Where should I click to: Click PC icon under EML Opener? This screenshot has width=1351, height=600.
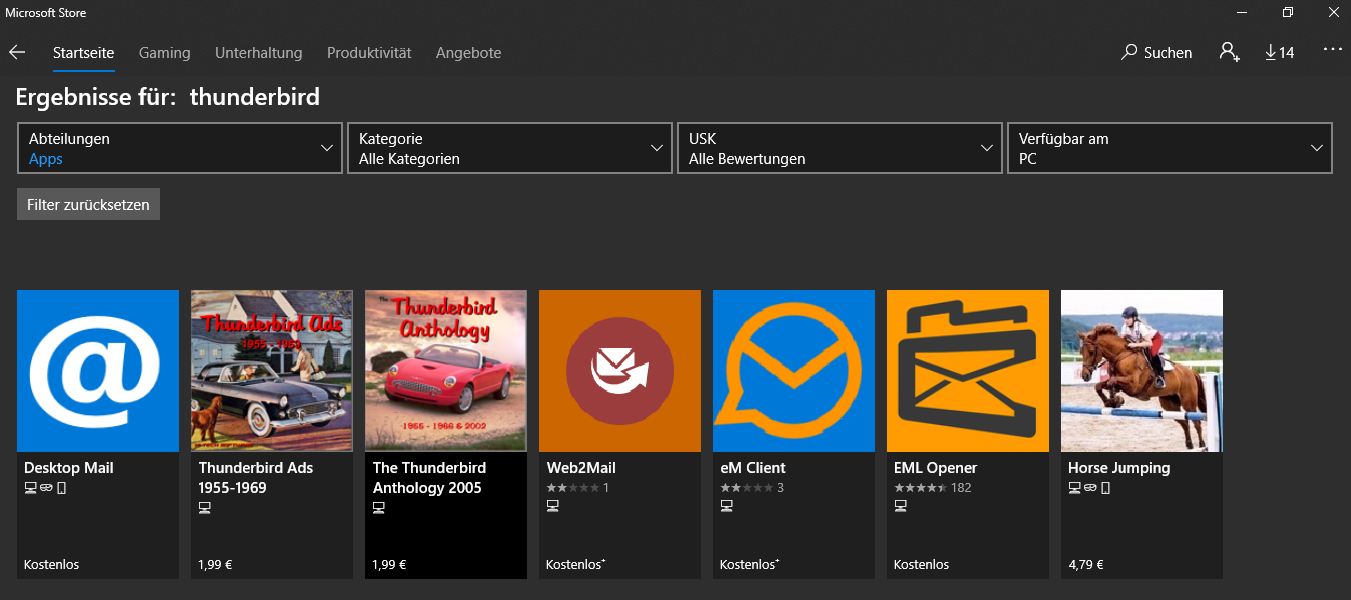point(901,507)
